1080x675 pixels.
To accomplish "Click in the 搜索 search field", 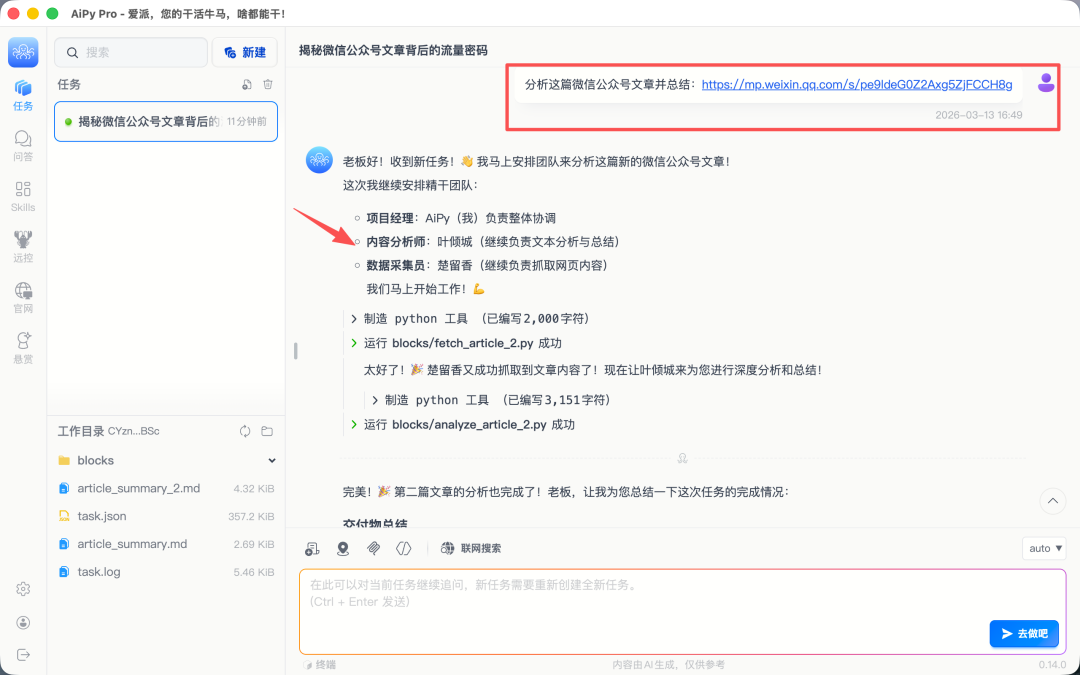I will point(131,52).
